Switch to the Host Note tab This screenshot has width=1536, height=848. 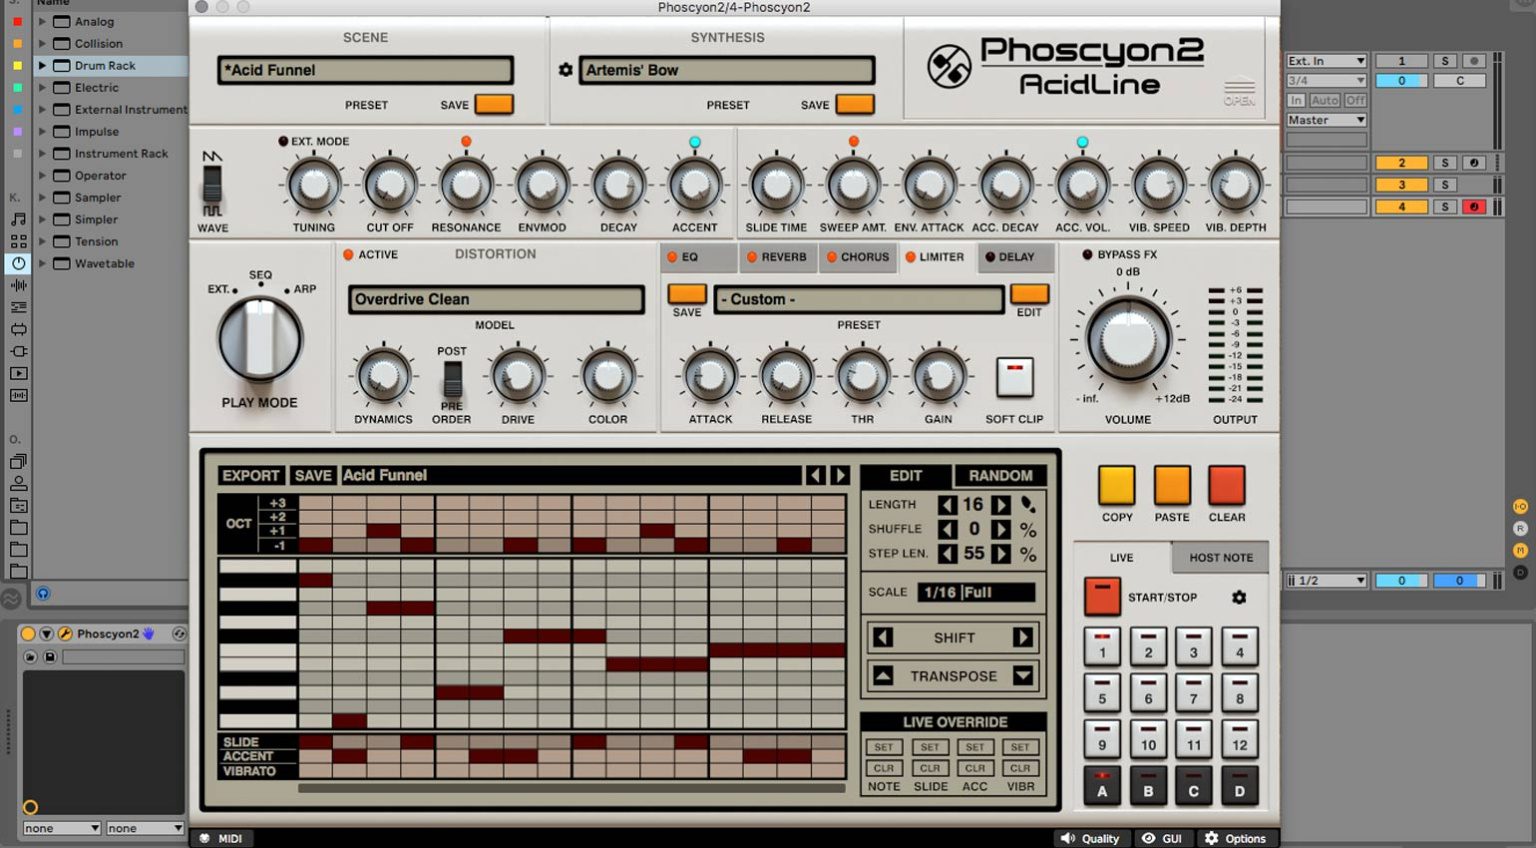tap(1220, 557)
